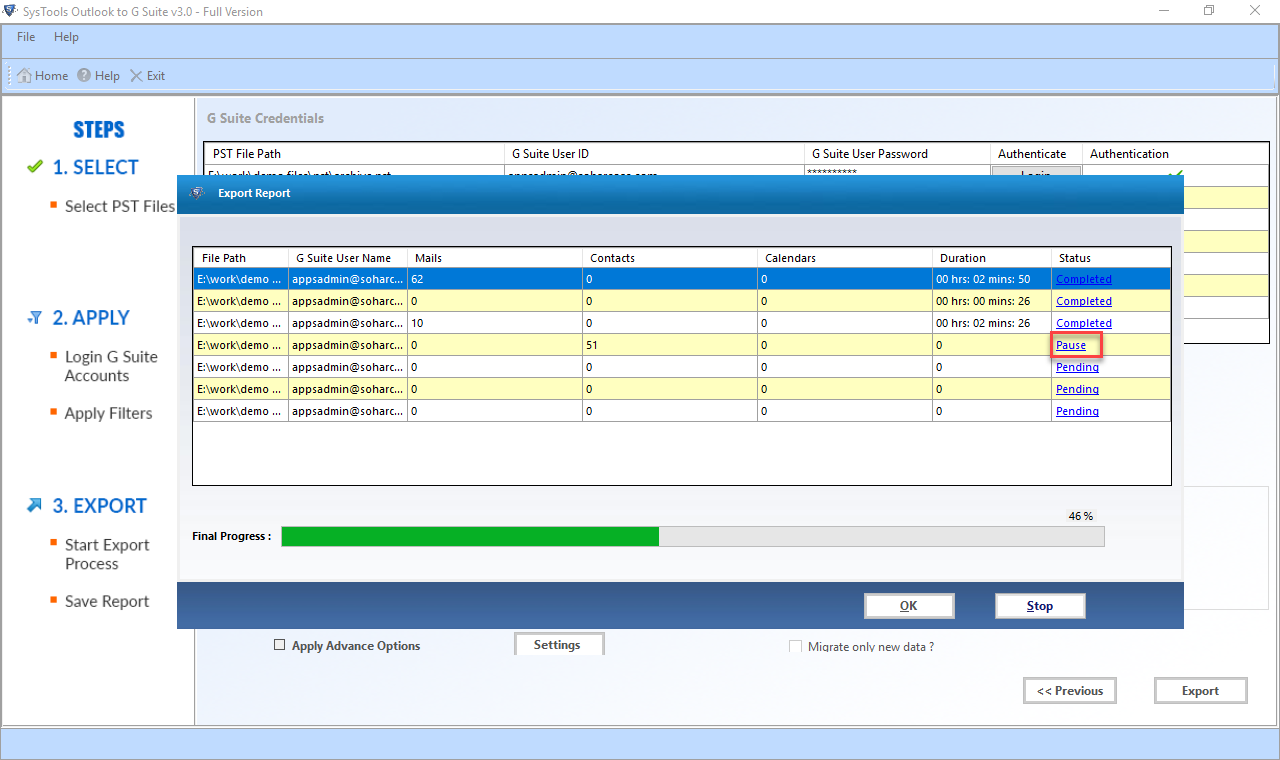Open the Help toolbar icon
The width and height of the screenshot is (1280, 760).
[x=84, y=76]
